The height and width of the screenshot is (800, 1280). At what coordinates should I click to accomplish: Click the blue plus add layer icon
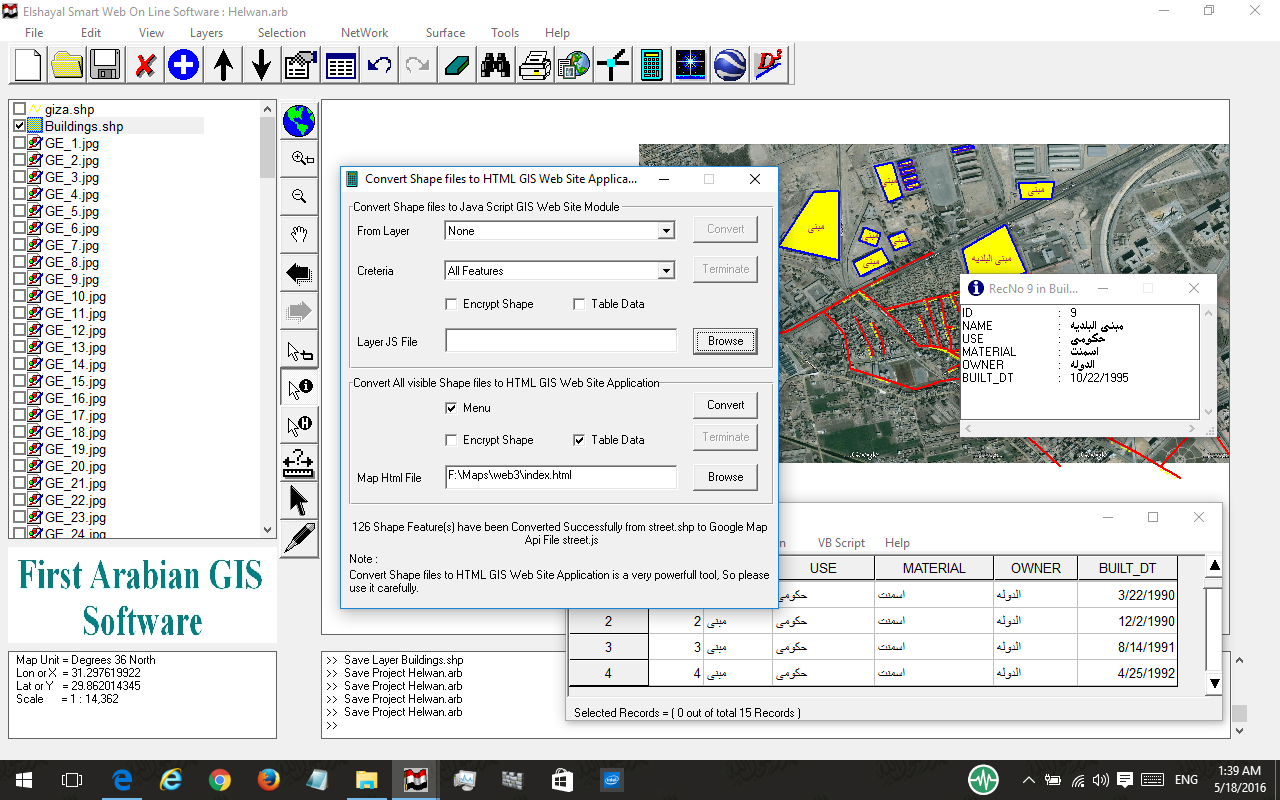click(x=183, y=66)
